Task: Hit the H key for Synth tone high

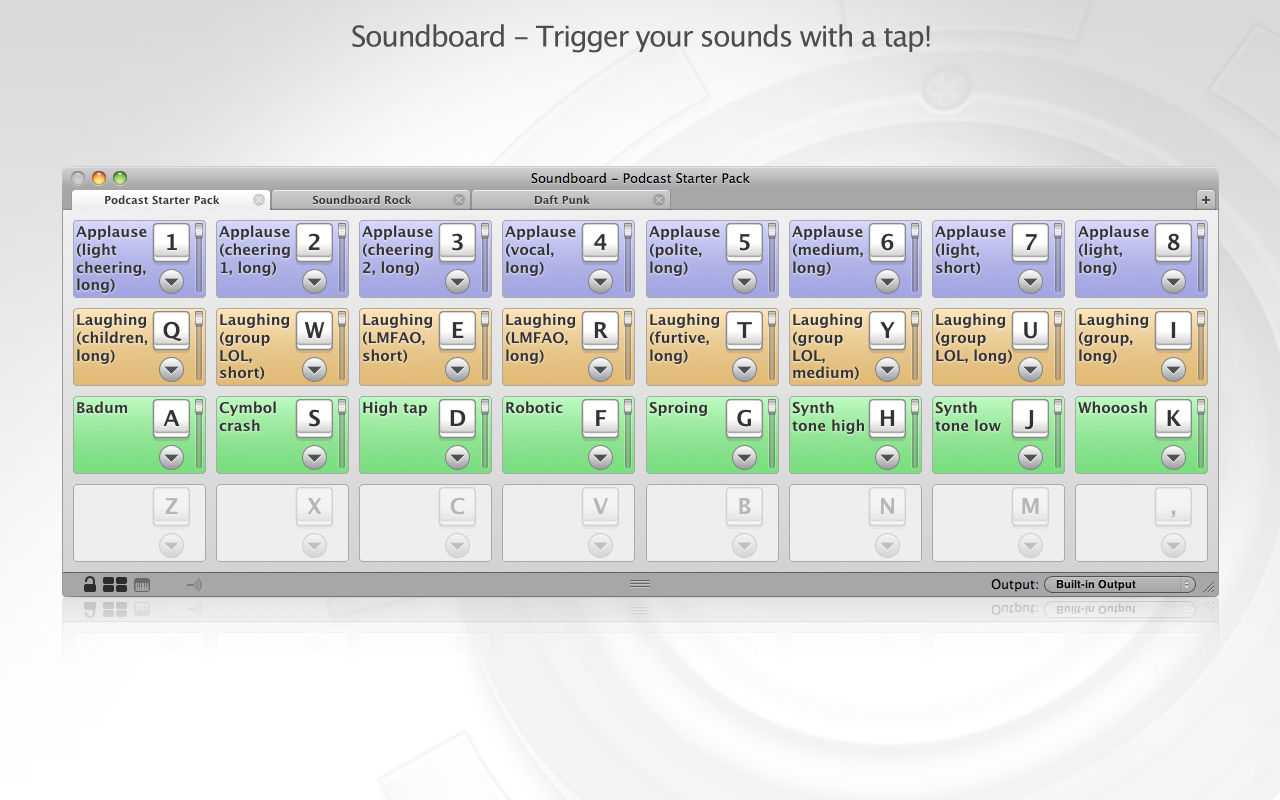Action: [x=887, y=419]
